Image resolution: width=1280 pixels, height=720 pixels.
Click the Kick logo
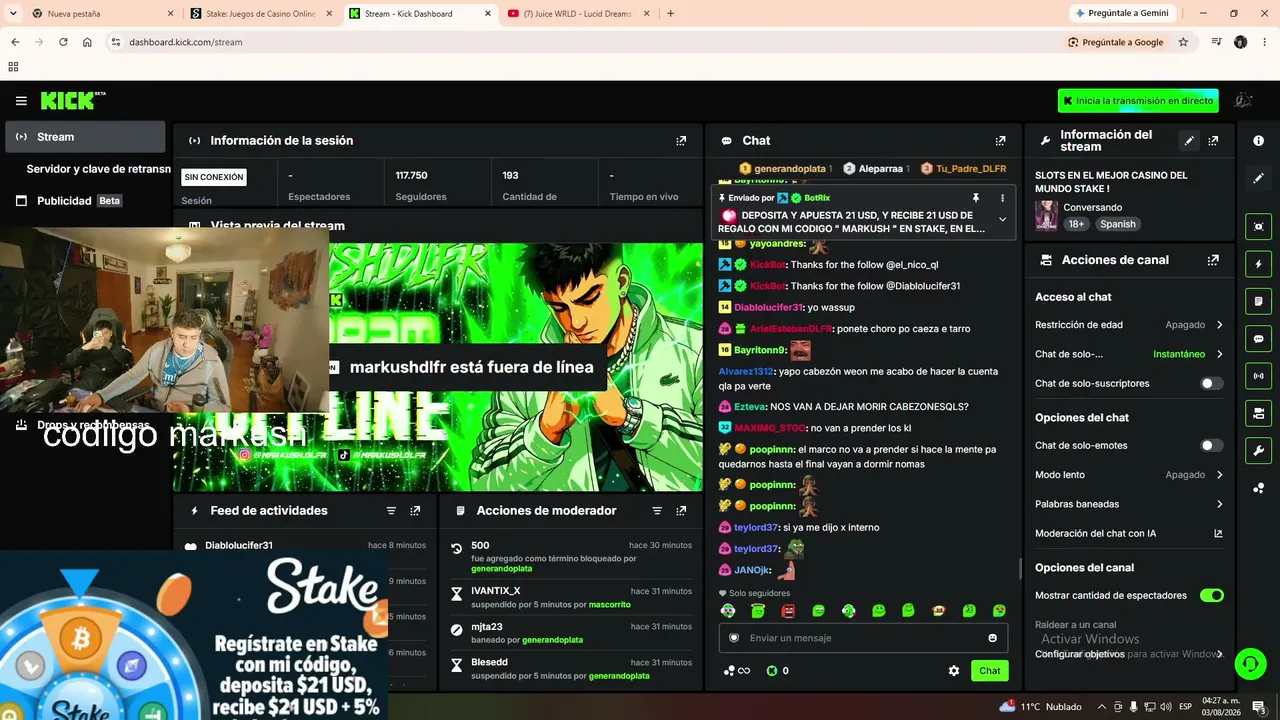tap(73, 100)
